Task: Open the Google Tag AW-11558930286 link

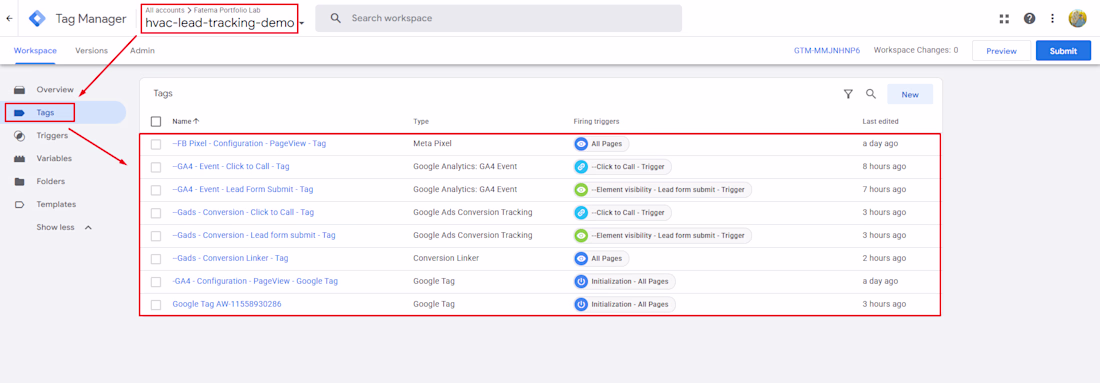Action: click(227, 304)
